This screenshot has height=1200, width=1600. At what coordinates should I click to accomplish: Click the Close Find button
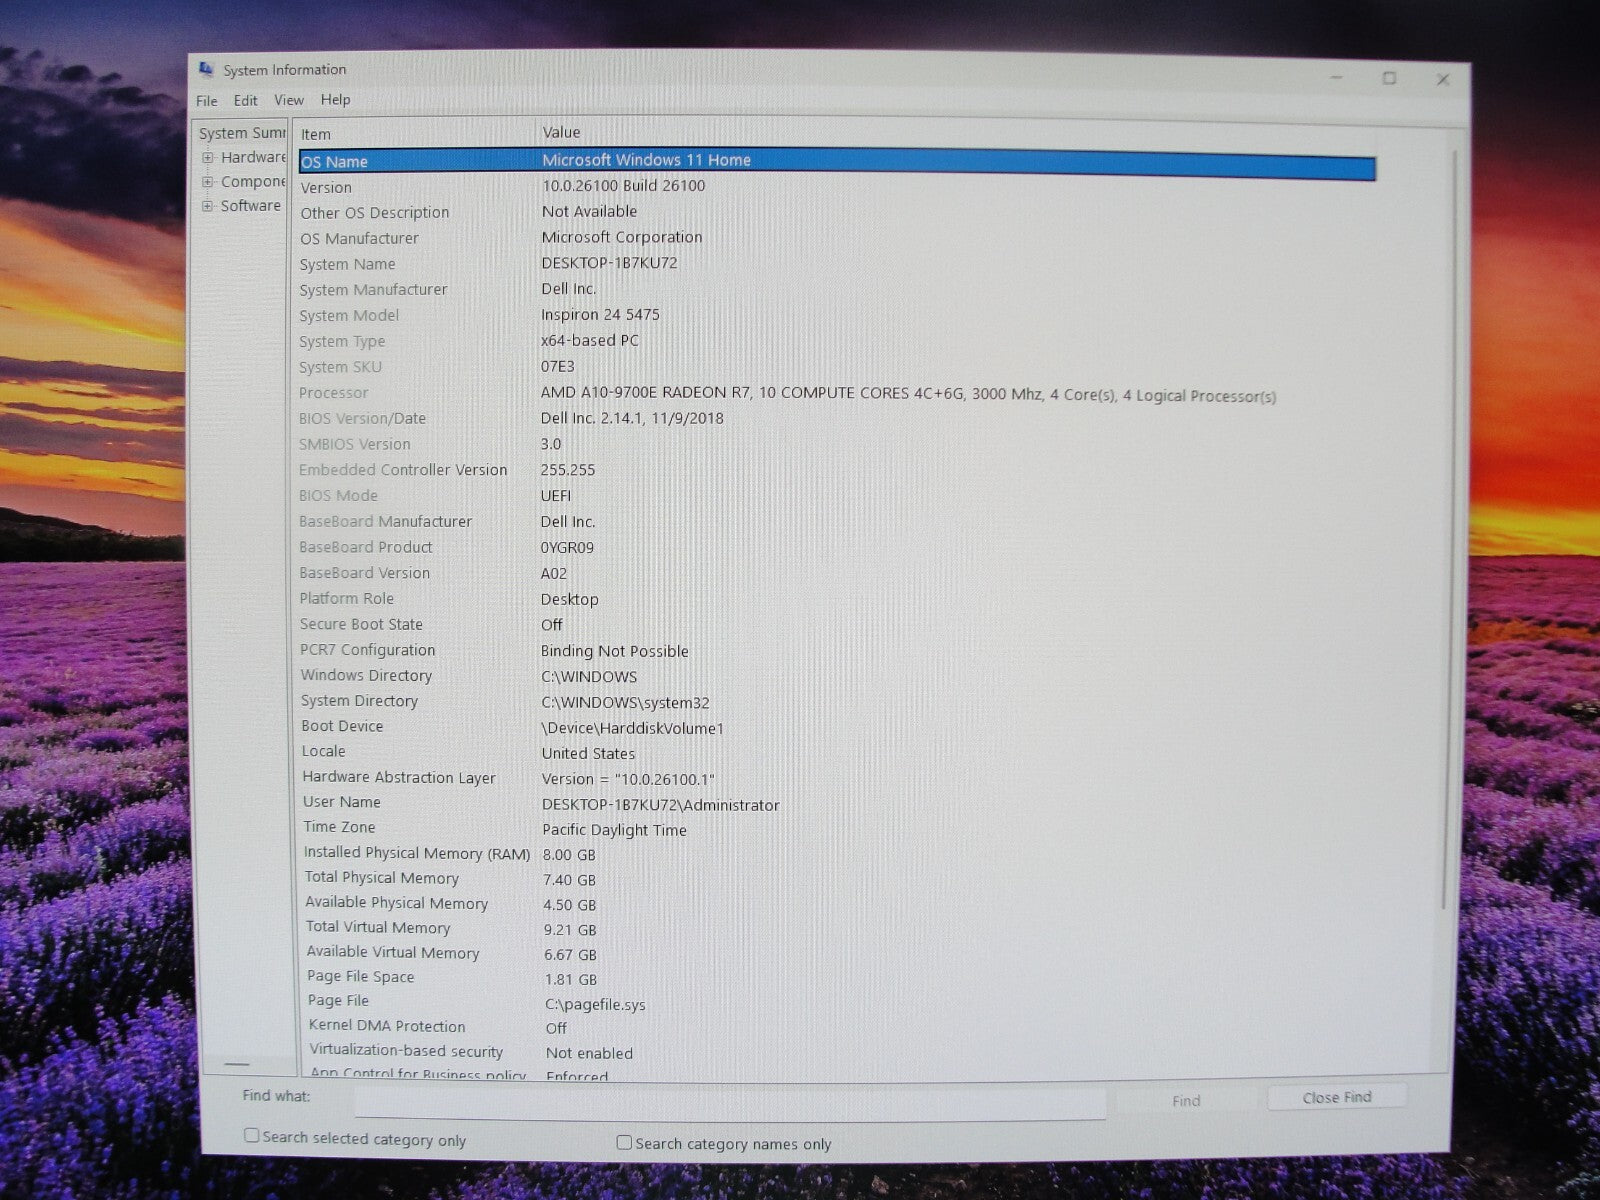point(1337,1098)
